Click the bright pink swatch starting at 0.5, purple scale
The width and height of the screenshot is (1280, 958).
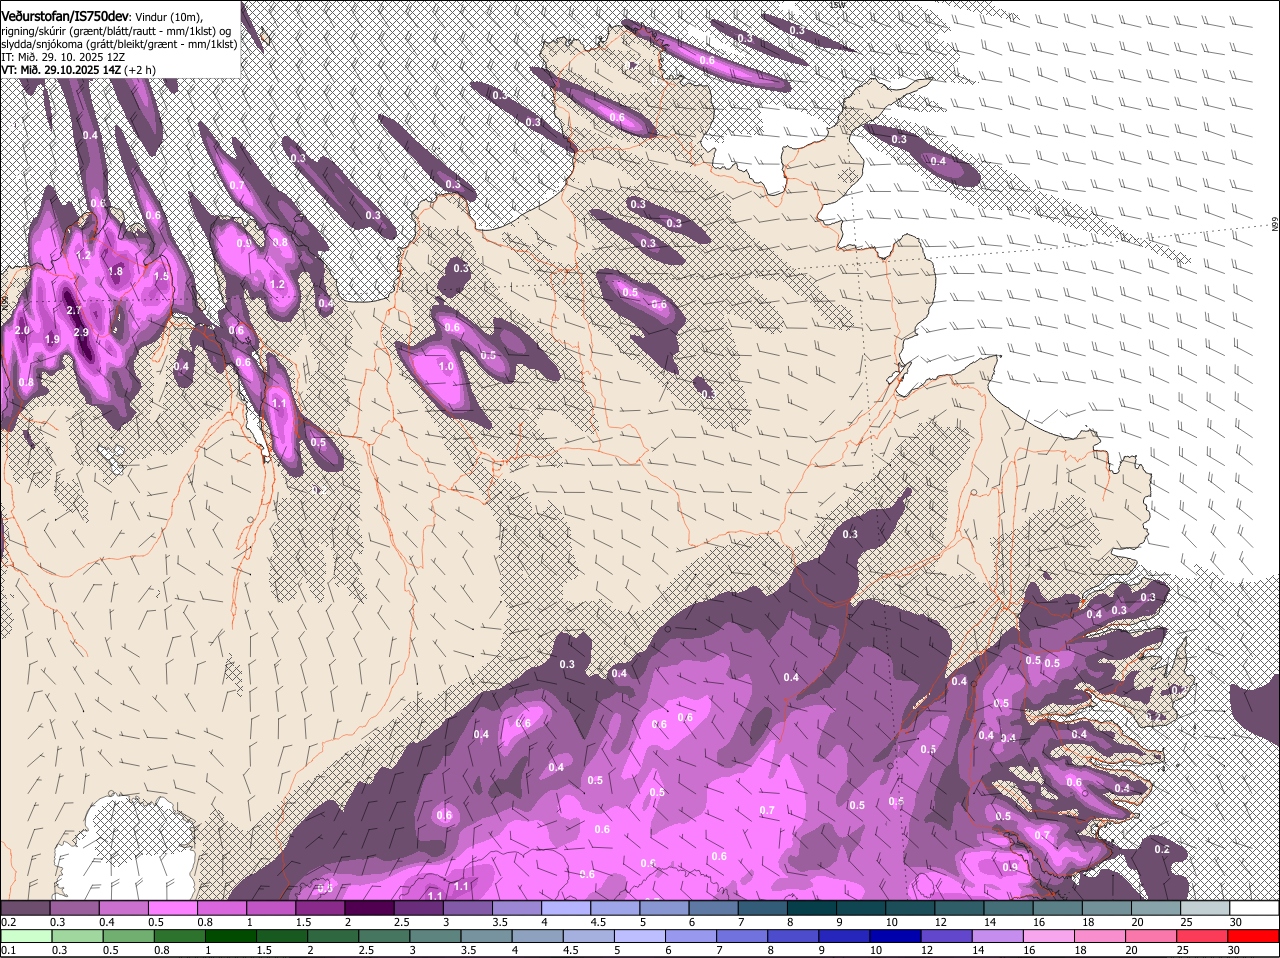[x=172, y=908]
